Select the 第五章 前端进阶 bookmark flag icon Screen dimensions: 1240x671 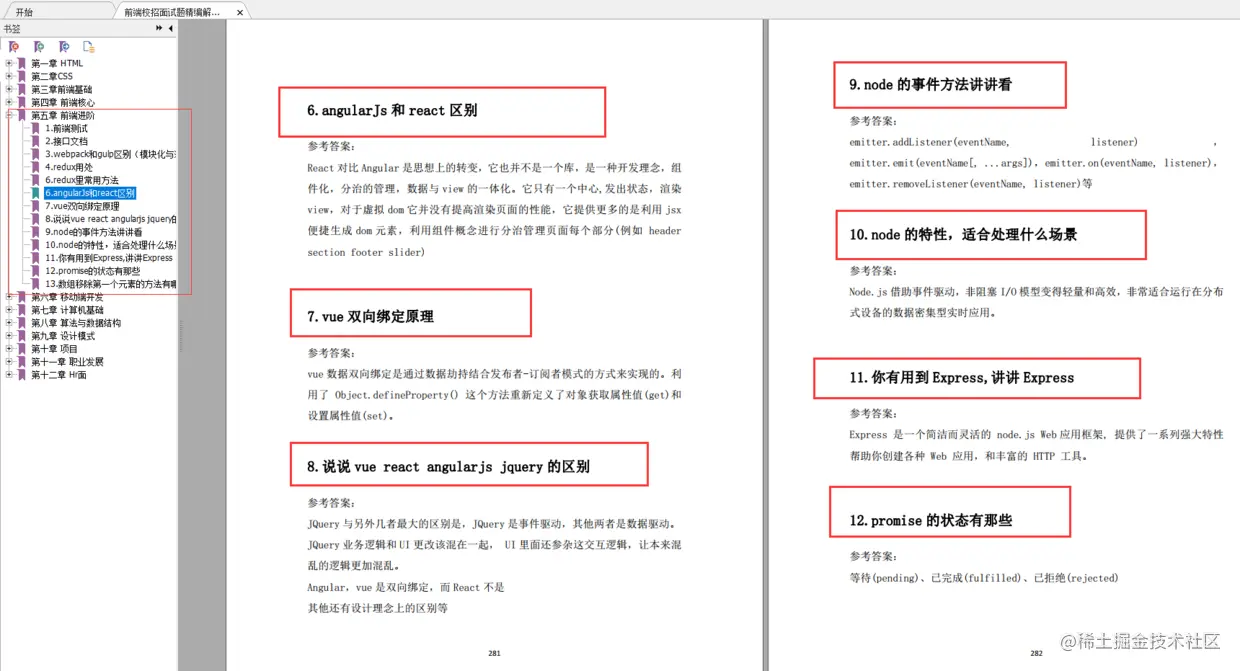[x=21, y=116]
